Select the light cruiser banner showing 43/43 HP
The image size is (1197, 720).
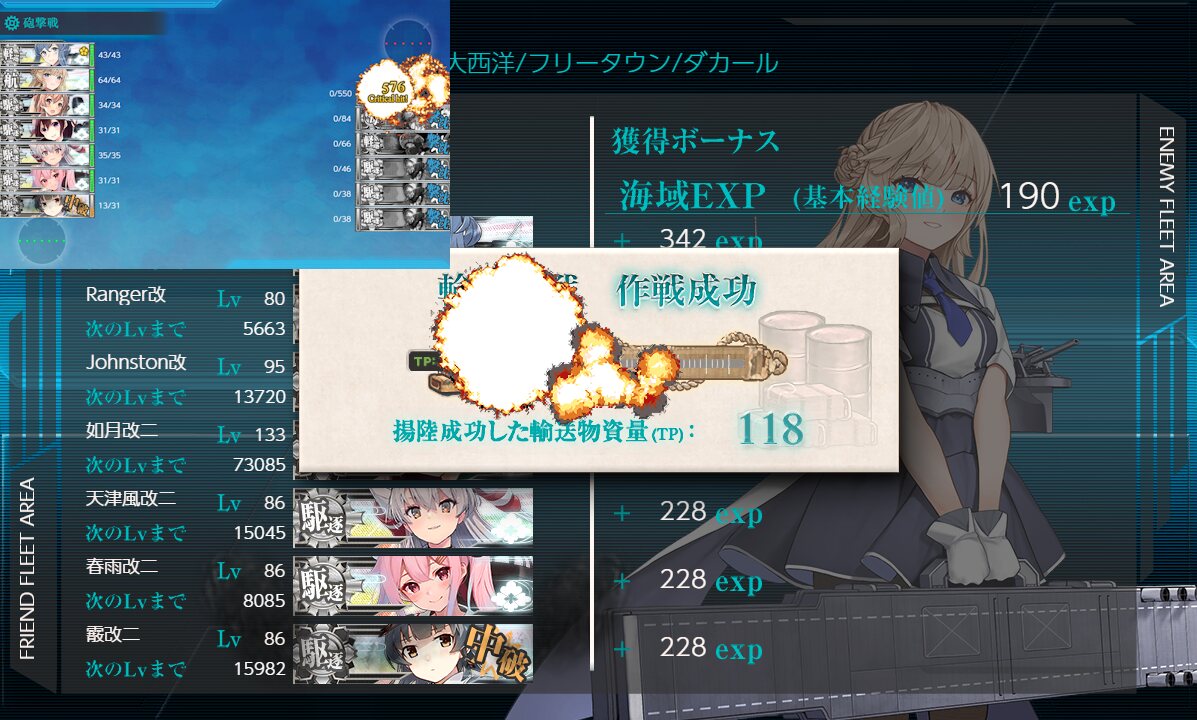click(47, 55)
